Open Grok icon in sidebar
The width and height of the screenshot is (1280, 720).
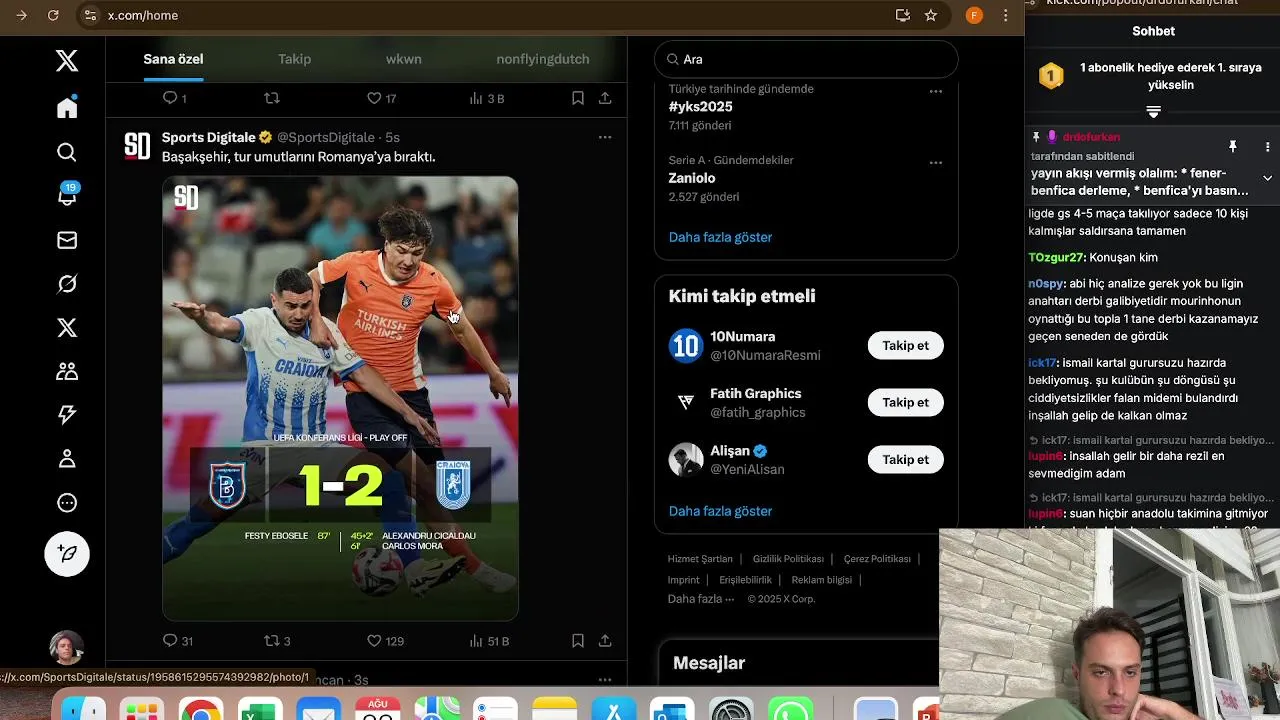point(67,284)
